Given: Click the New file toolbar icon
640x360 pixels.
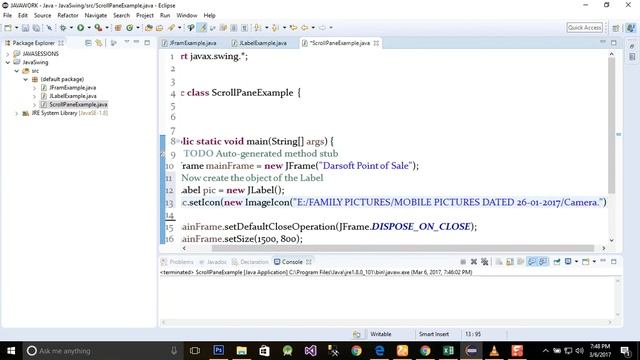Looking at the screenshot, I should [x=8, y=28].
